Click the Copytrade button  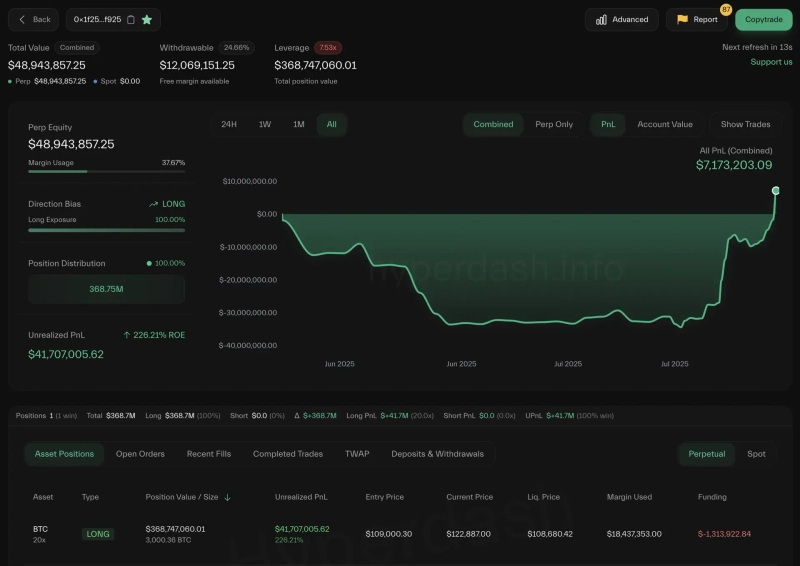(763, 20)
